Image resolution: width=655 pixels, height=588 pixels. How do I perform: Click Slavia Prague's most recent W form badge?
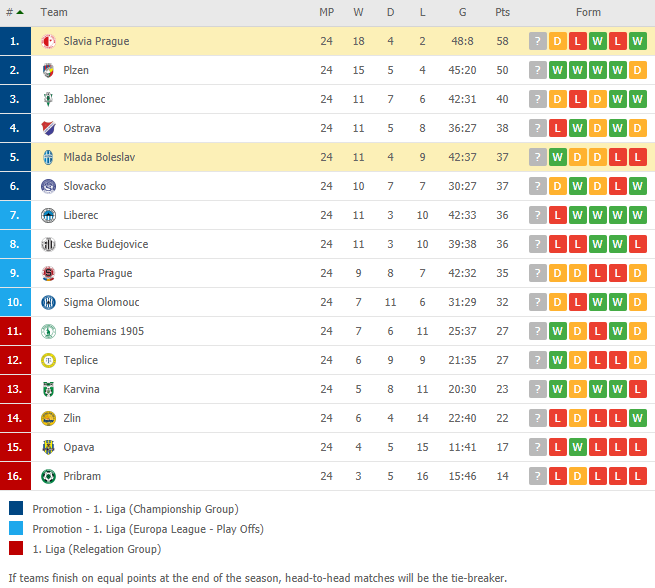coord(638,41)
